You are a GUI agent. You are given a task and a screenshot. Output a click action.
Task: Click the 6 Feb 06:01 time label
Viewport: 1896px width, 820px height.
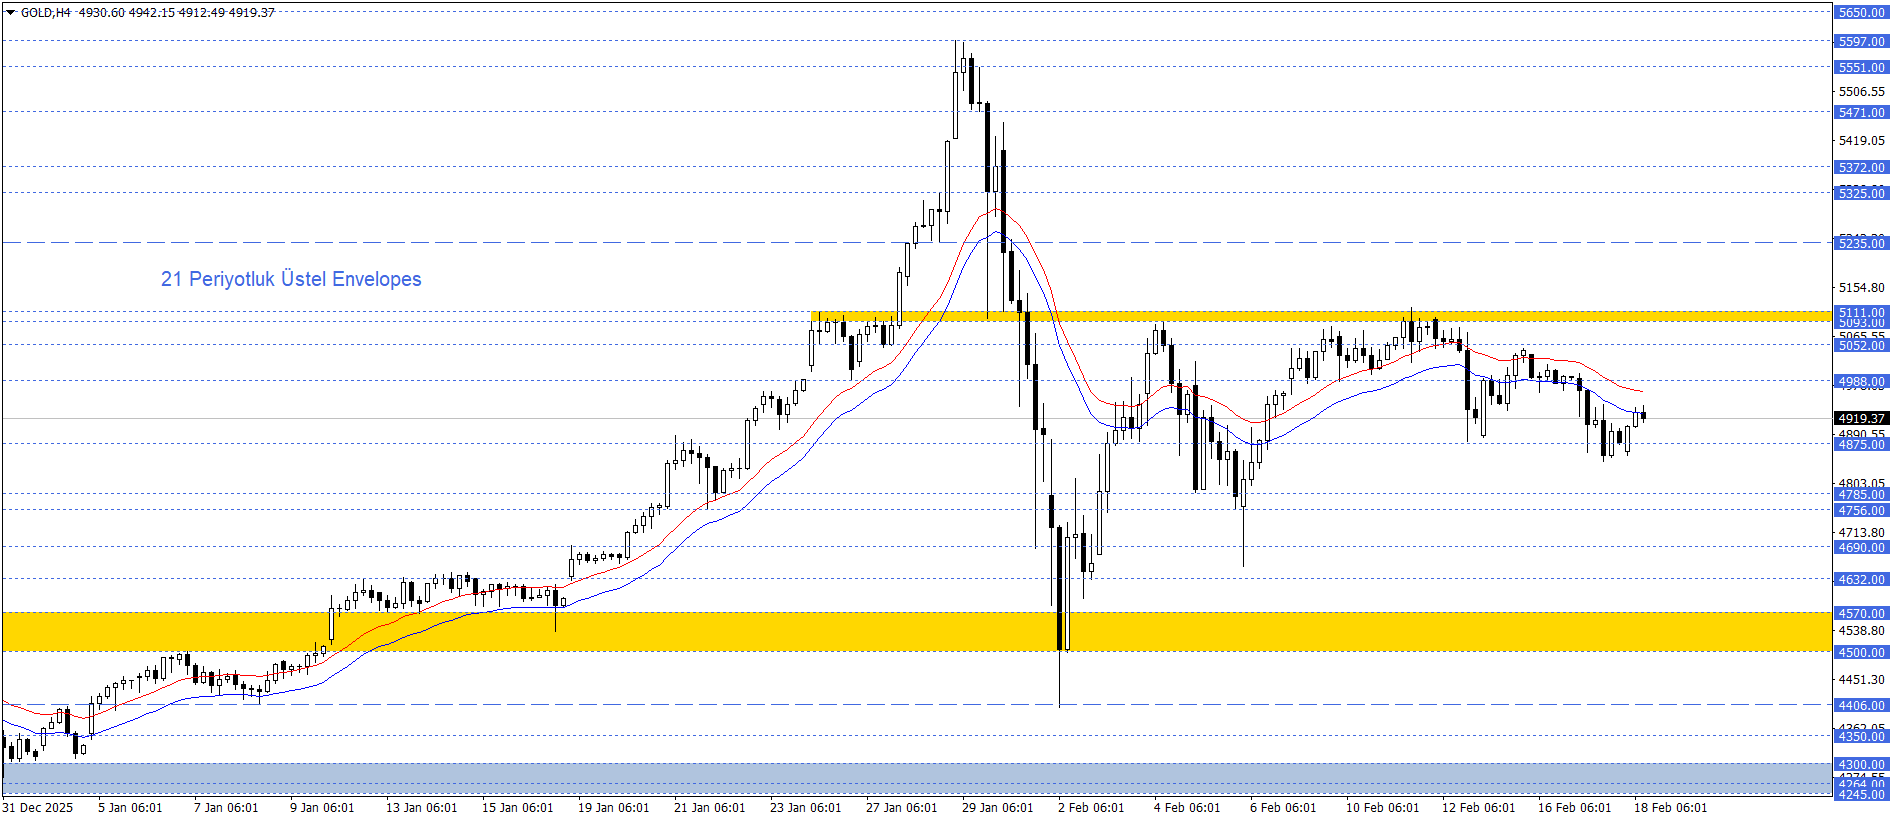pos(1283,808)
